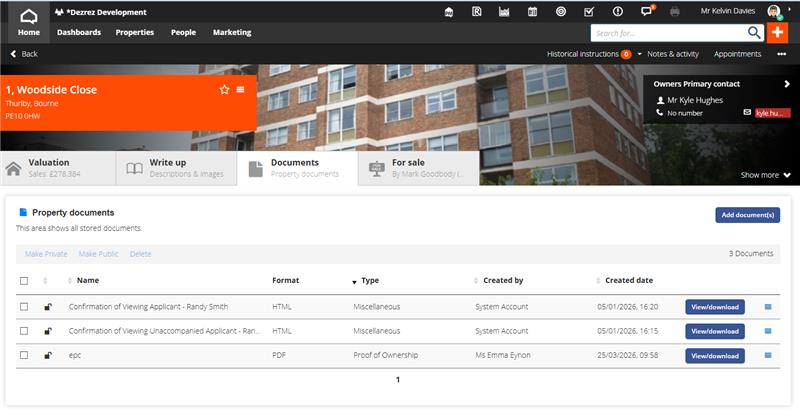Viewport: 800px width, 417px height.
Task: Expand the Show more section
Action: [765, 175]
